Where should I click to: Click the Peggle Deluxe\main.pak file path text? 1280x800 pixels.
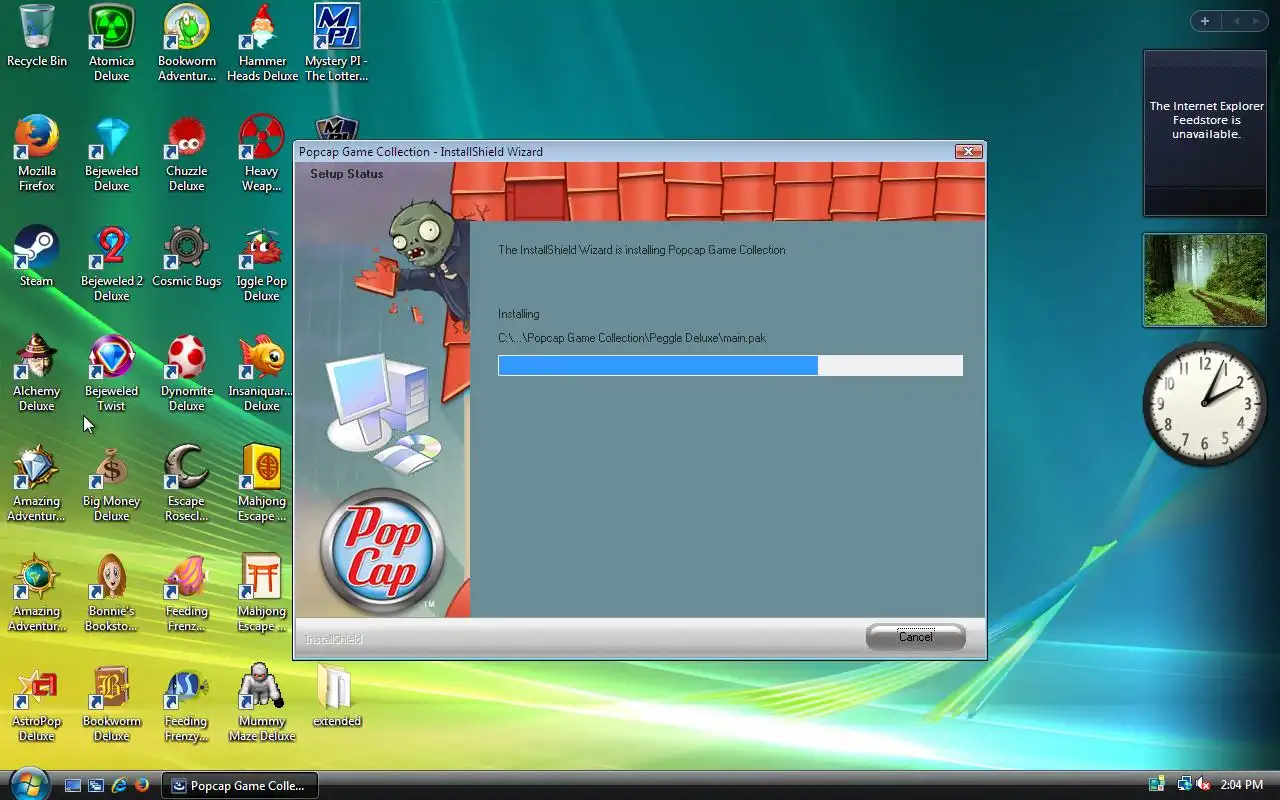(632, 338)
